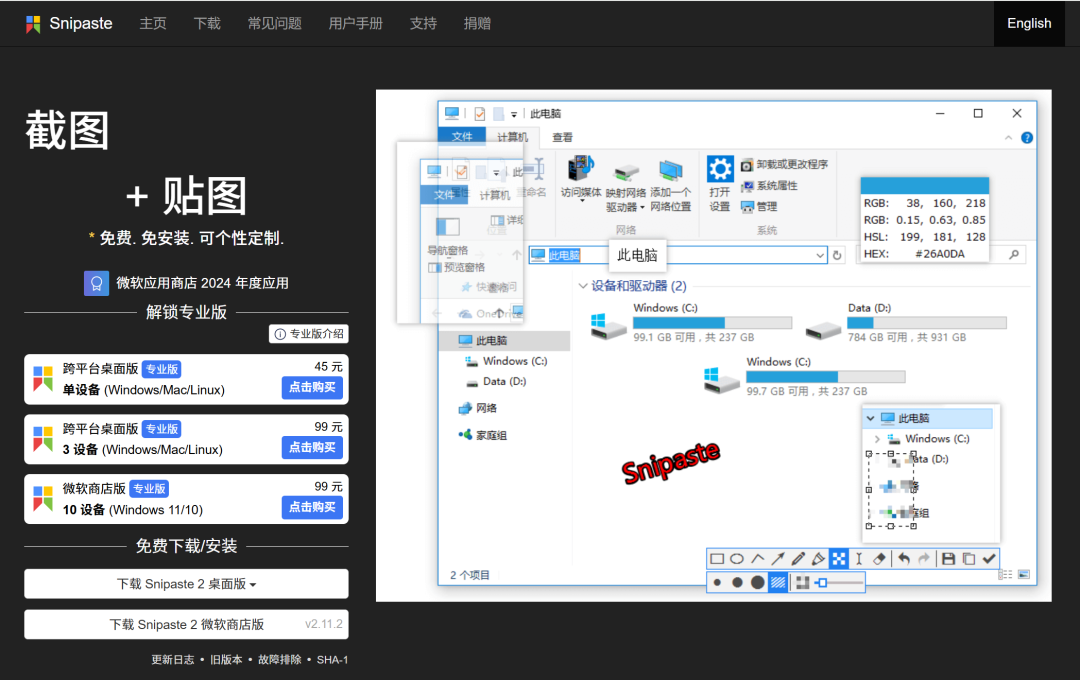Buy the 3 设备 cross-platform pro version
This screenshot has height=680, width=1080.
click(x=312, y=447)
